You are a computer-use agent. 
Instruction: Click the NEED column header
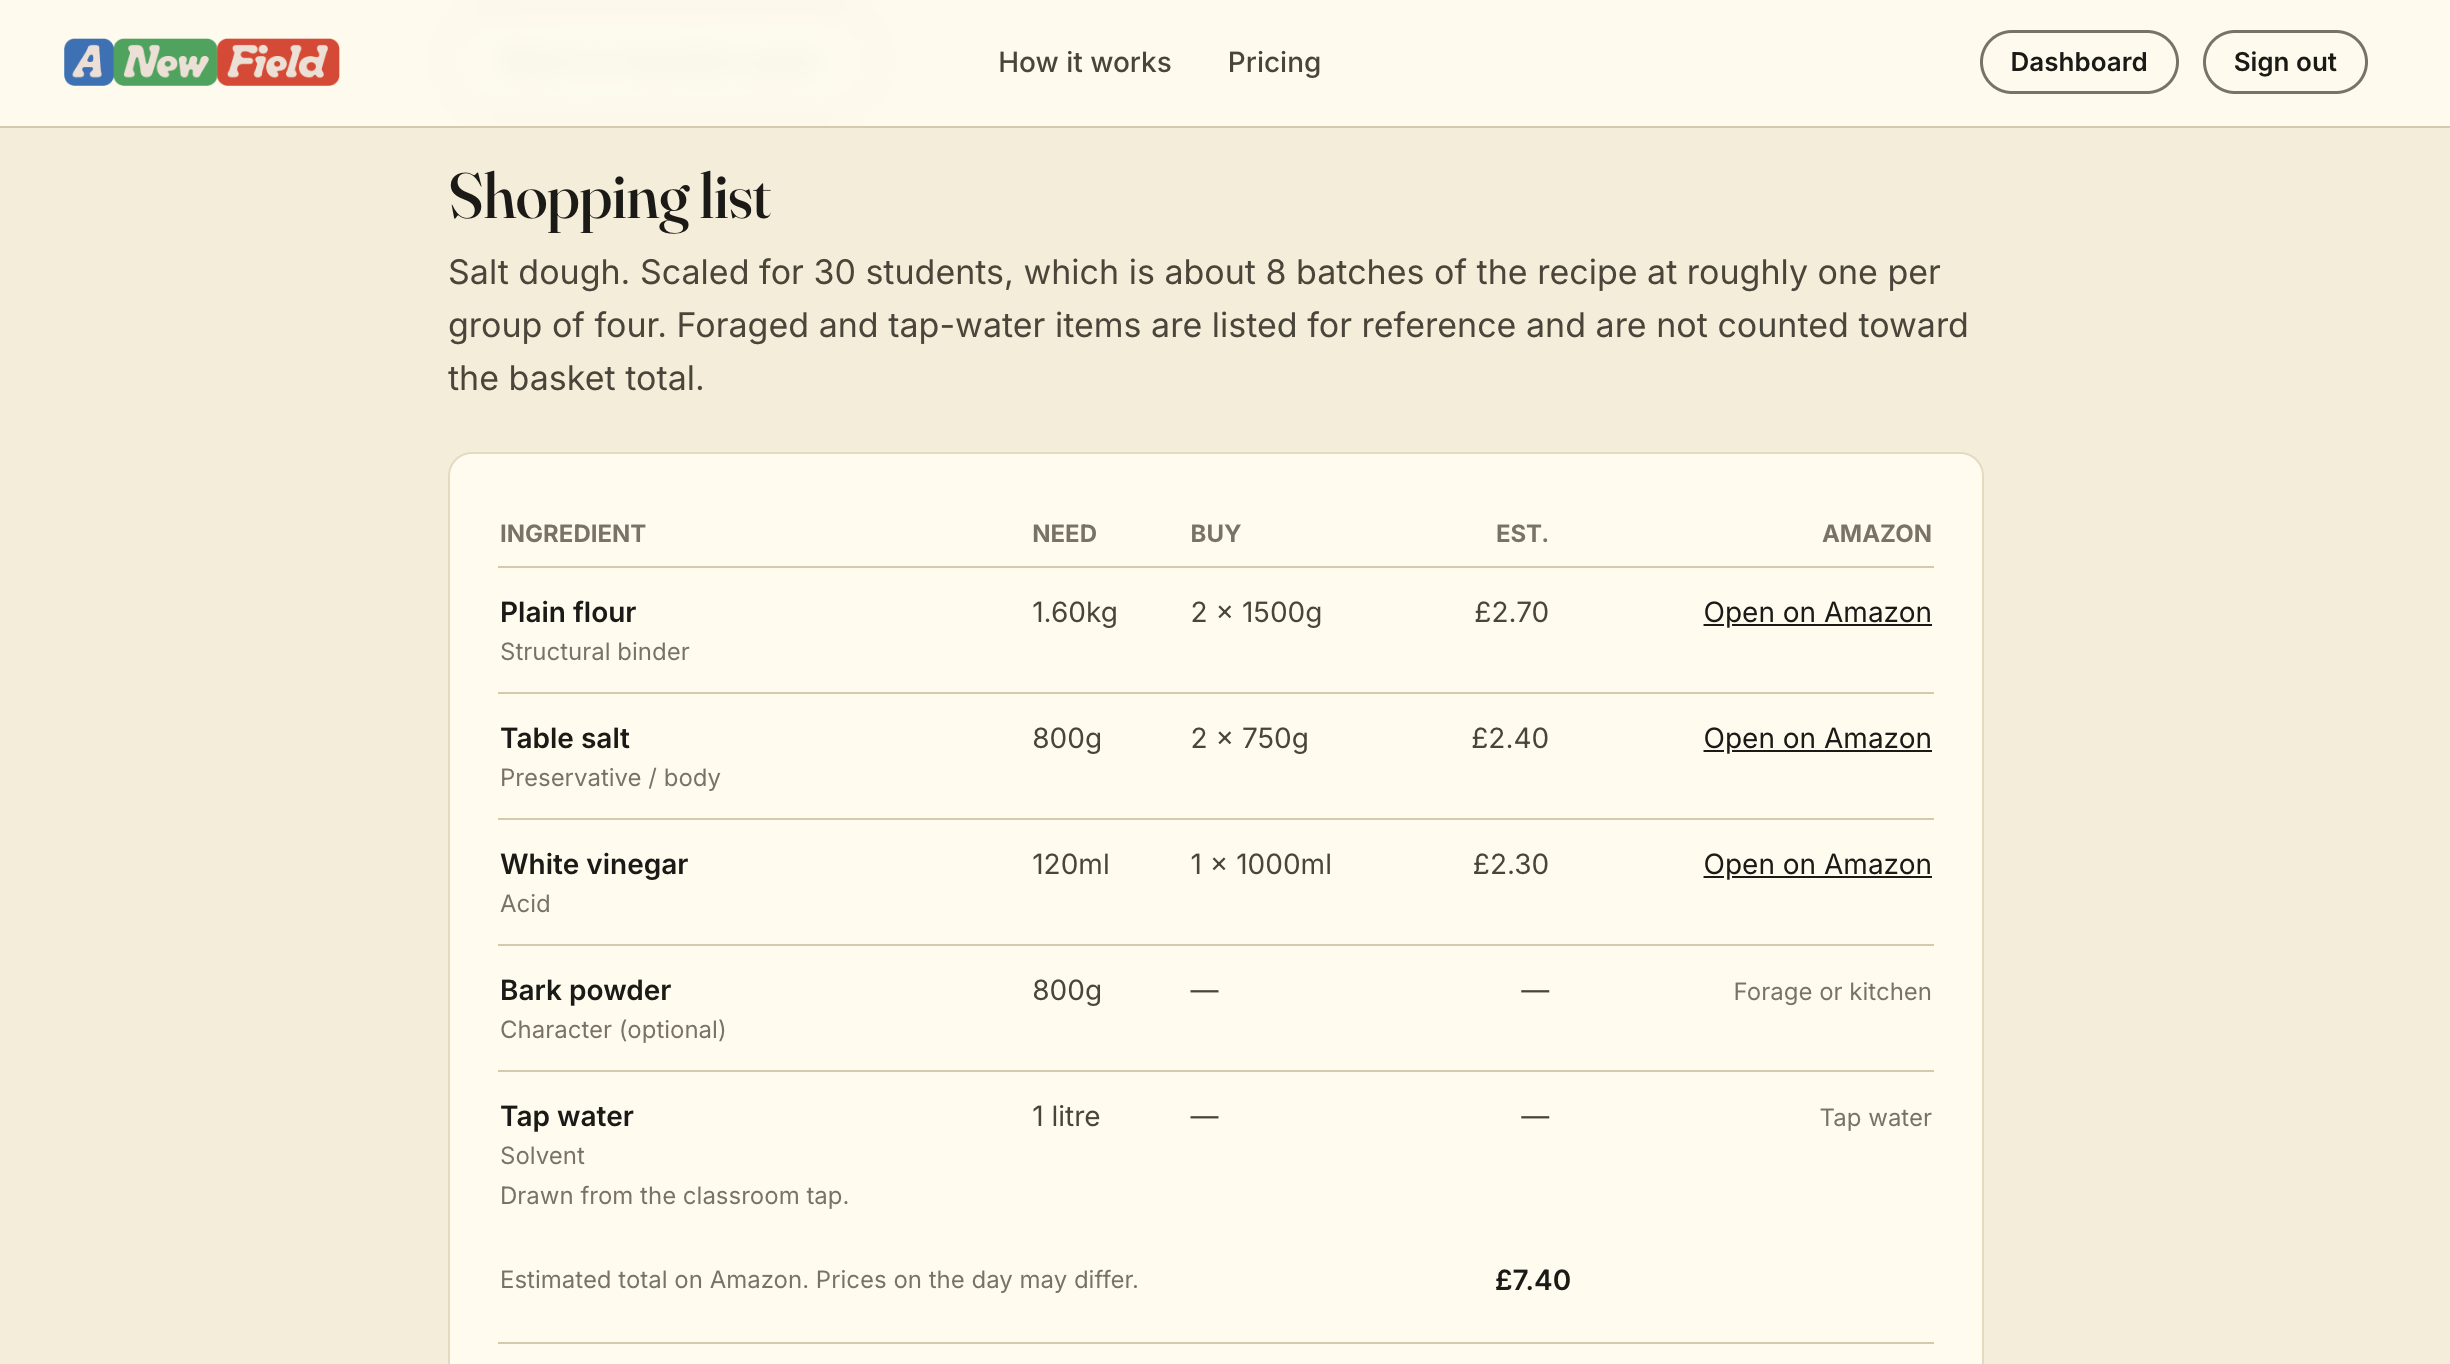[x=1063, y=533]
